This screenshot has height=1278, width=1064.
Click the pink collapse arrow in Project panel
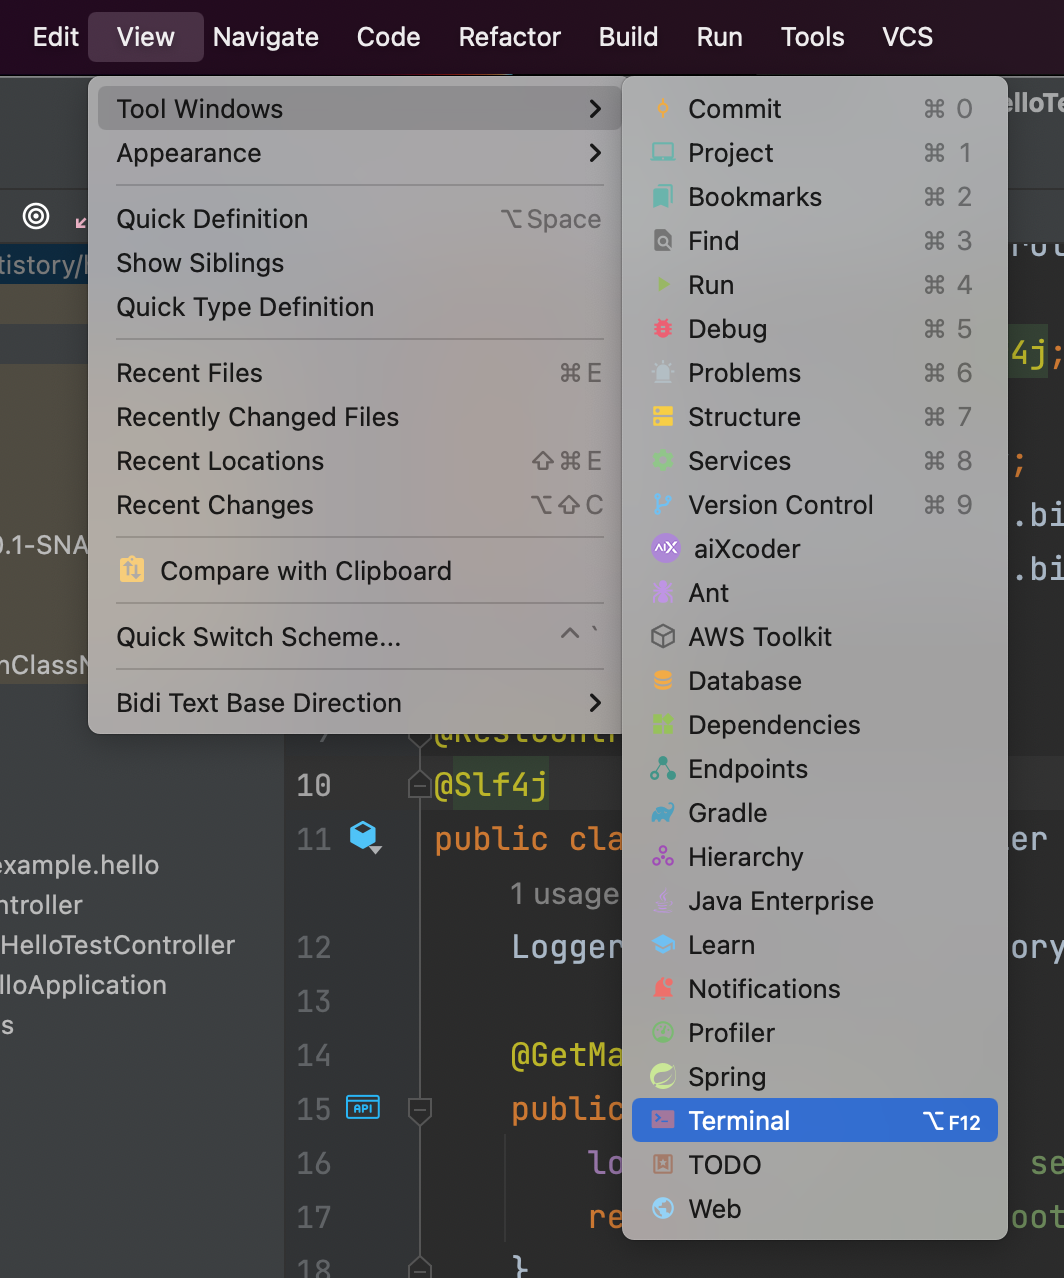click(x=82, y=220)
